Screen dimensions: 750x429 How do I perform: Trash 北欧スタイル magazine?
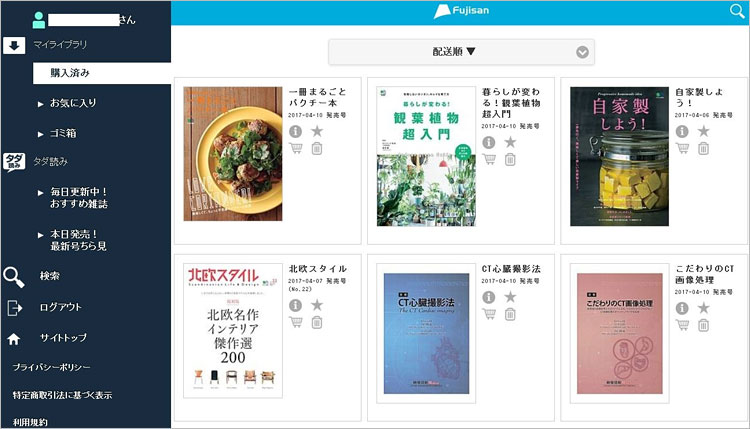tap(317, 322)
